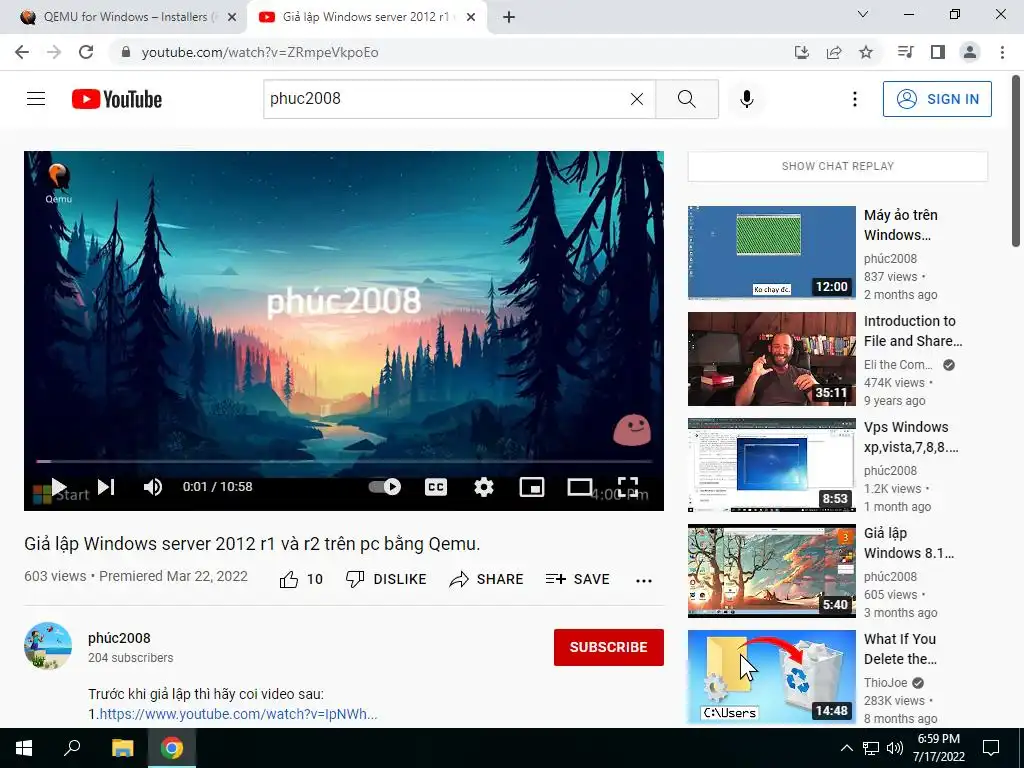Go to YouTube home via logo
The width and height of the screenshot is (1024, 768).
(117, 99)
